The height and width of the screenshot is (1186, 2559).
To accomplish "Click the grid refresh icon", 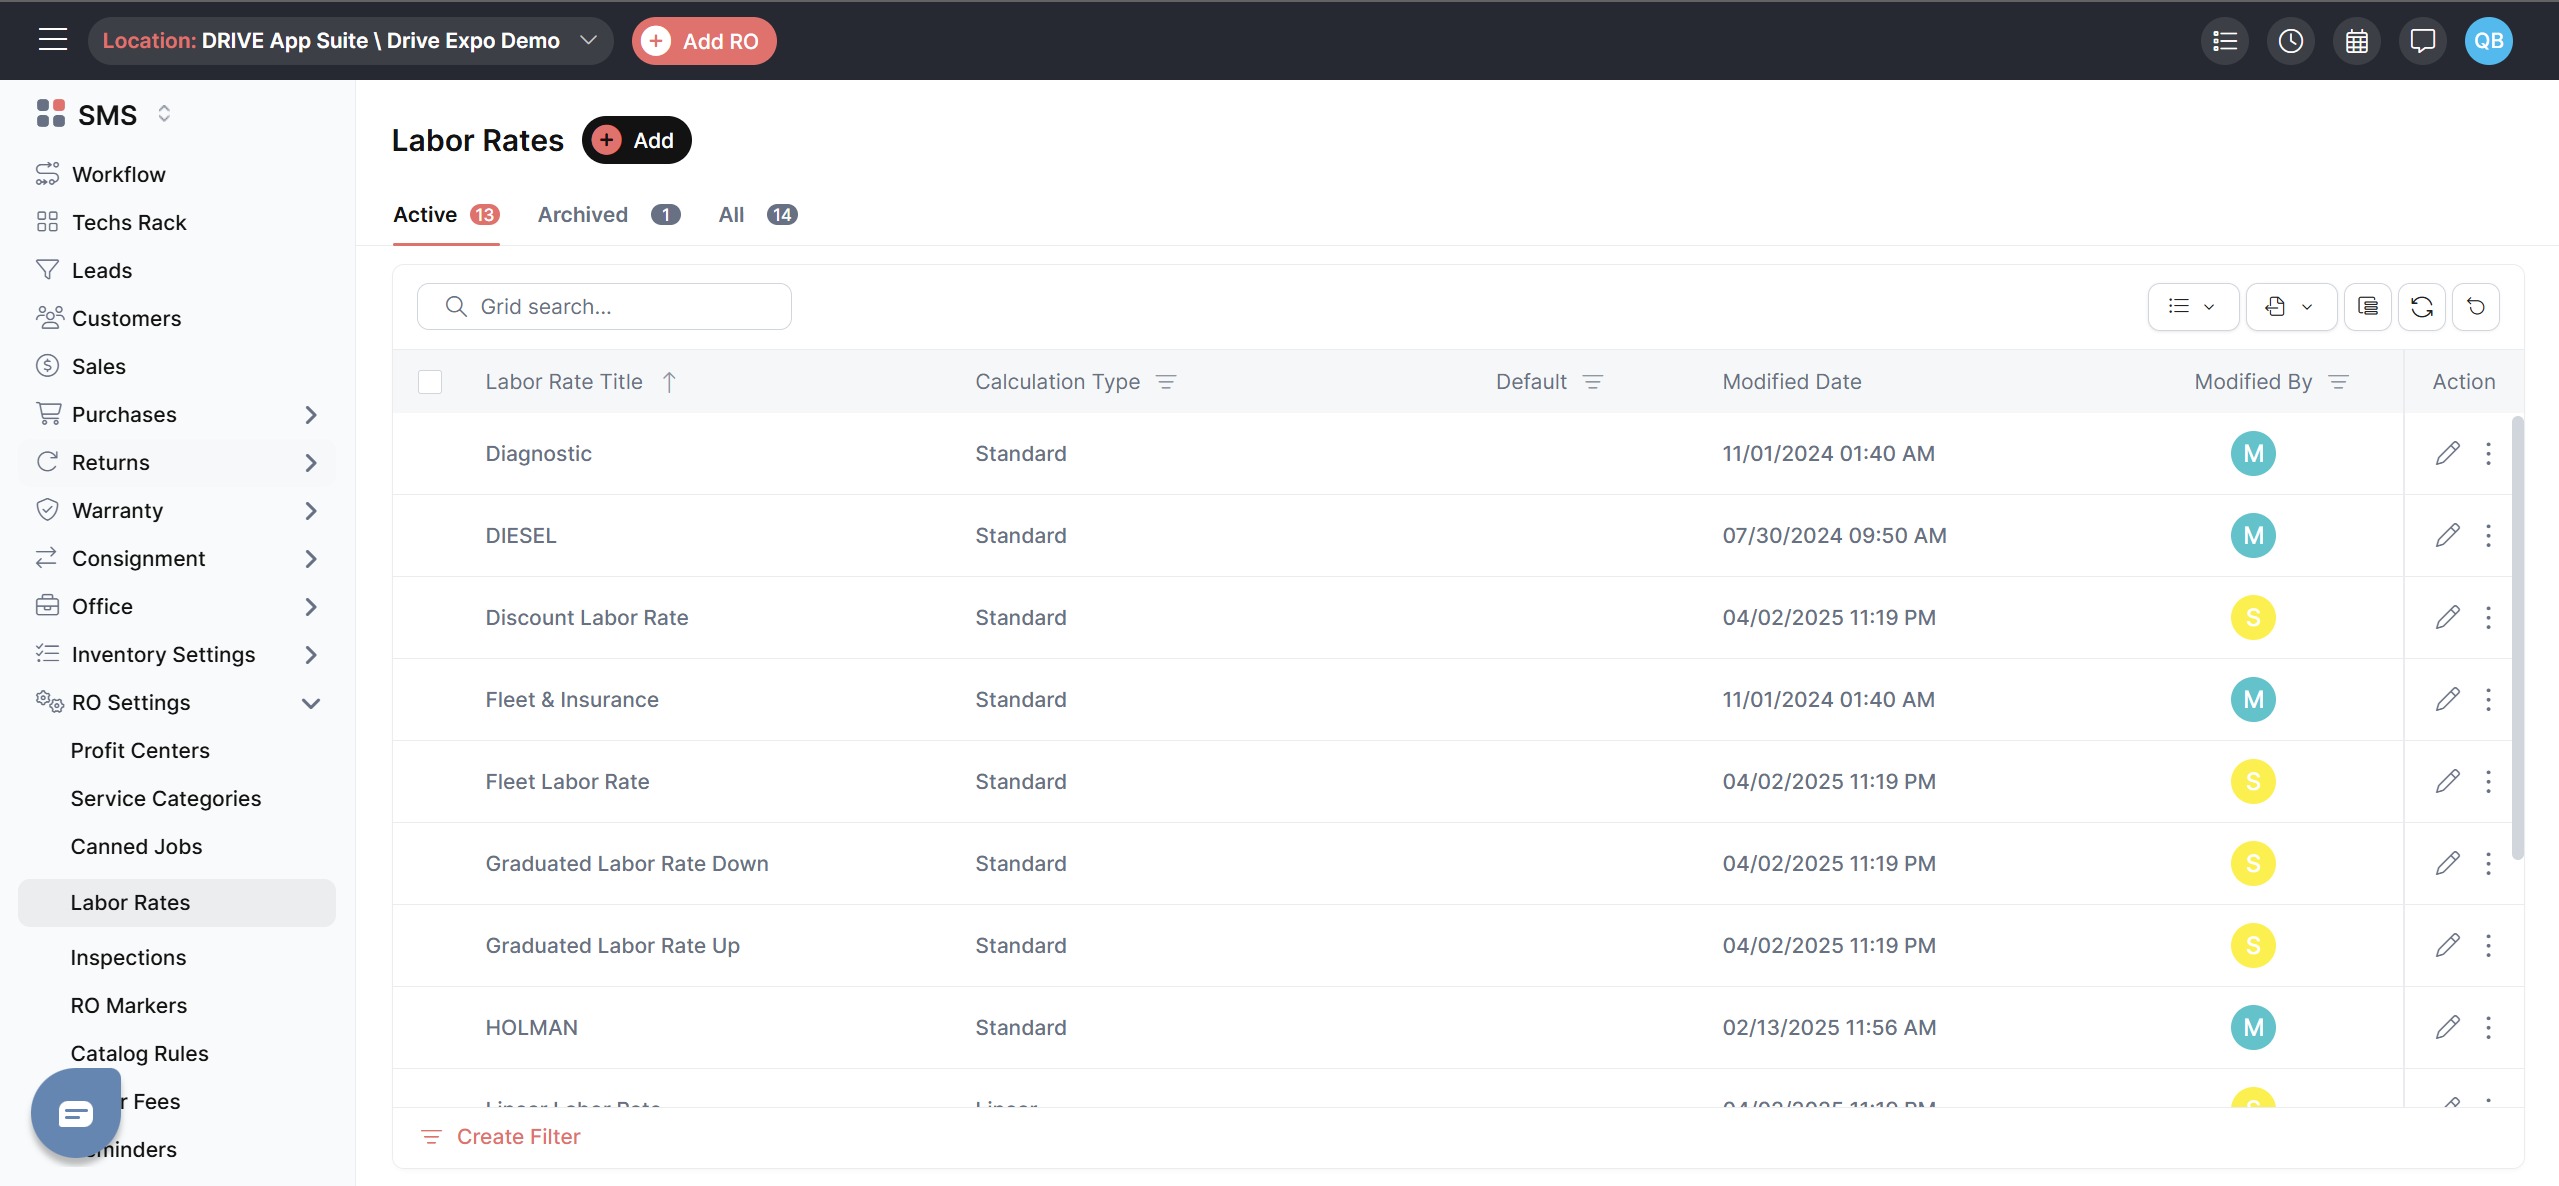I will [2421, 306].
